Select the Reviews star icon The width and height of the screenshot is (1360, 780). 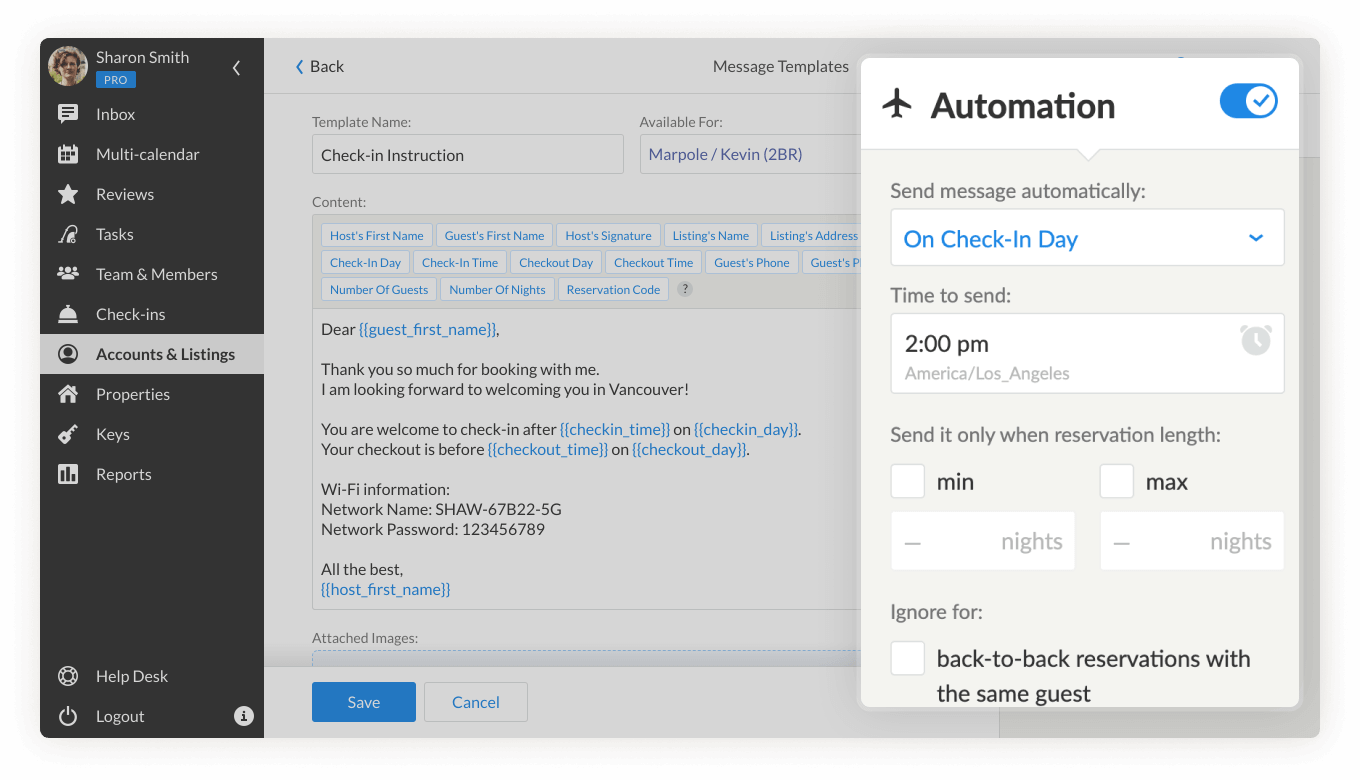click(68, 194)
